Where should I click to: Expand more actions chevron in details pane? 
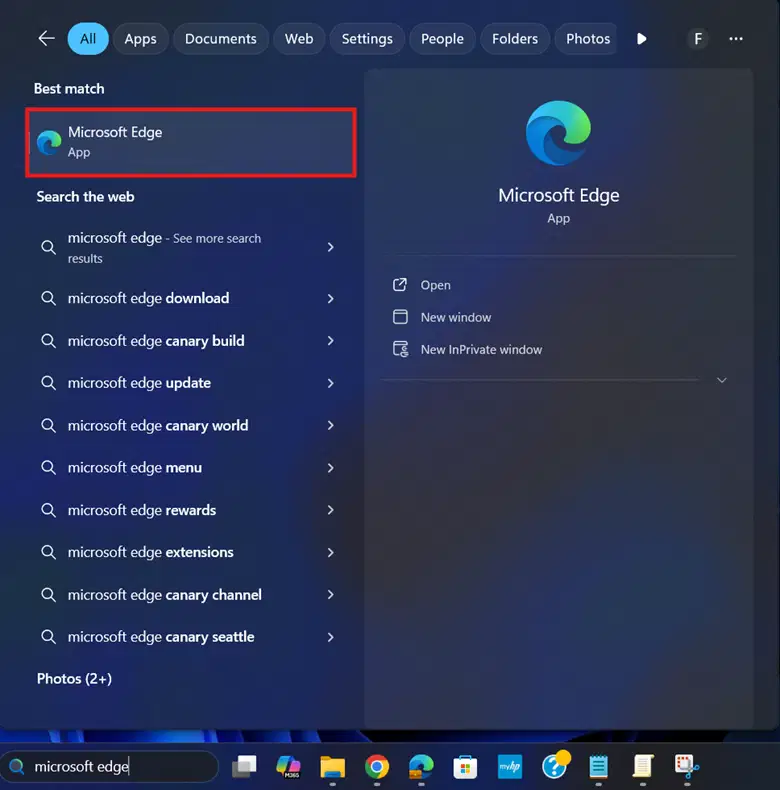point(722,380)
